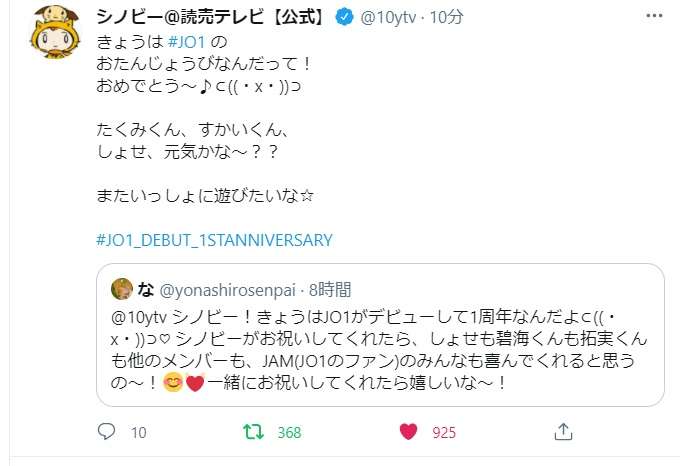Open the #JO1_DEBUT_1STANNIVERSARY hashtag
Image resolution: width=680 pixels, height=466 pixels.
(214, 240)
